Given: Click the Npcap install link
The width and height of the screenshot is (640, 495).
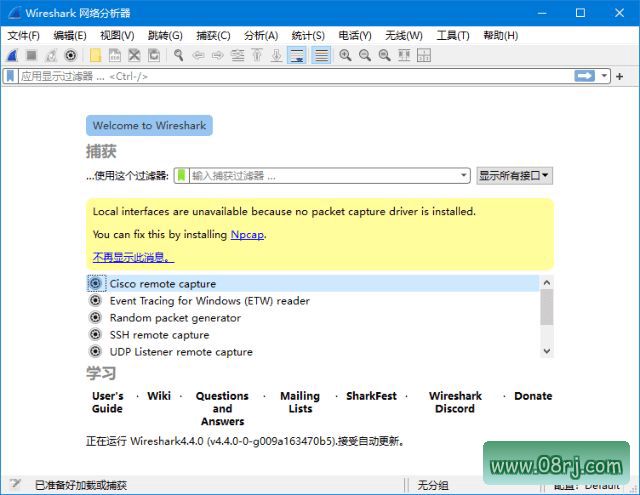Looking at the screenshot, I should [247, 235].
